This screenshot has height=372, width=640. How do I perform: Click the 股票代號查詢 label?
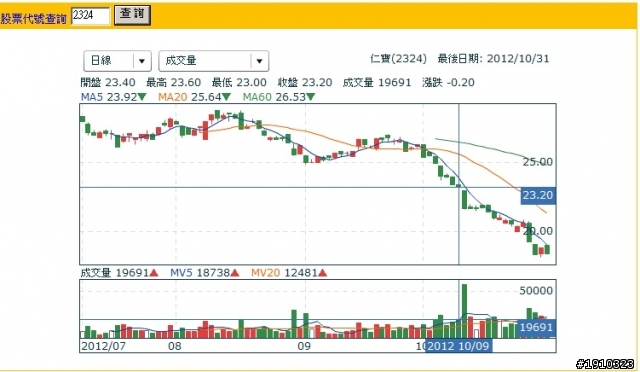[33, 19]
